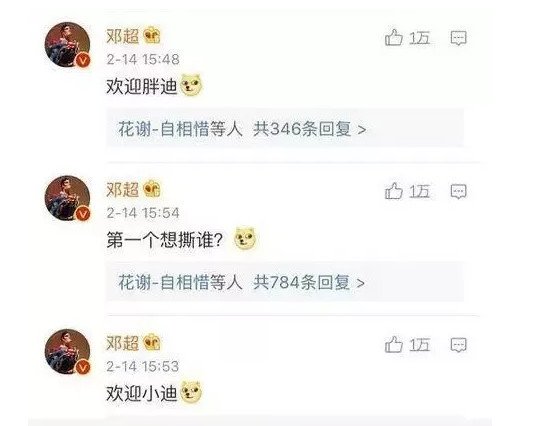Reply to the 欢迎小迪 comment via bubble icon
This screenshot has width=536, height=426.
(458, 345)
